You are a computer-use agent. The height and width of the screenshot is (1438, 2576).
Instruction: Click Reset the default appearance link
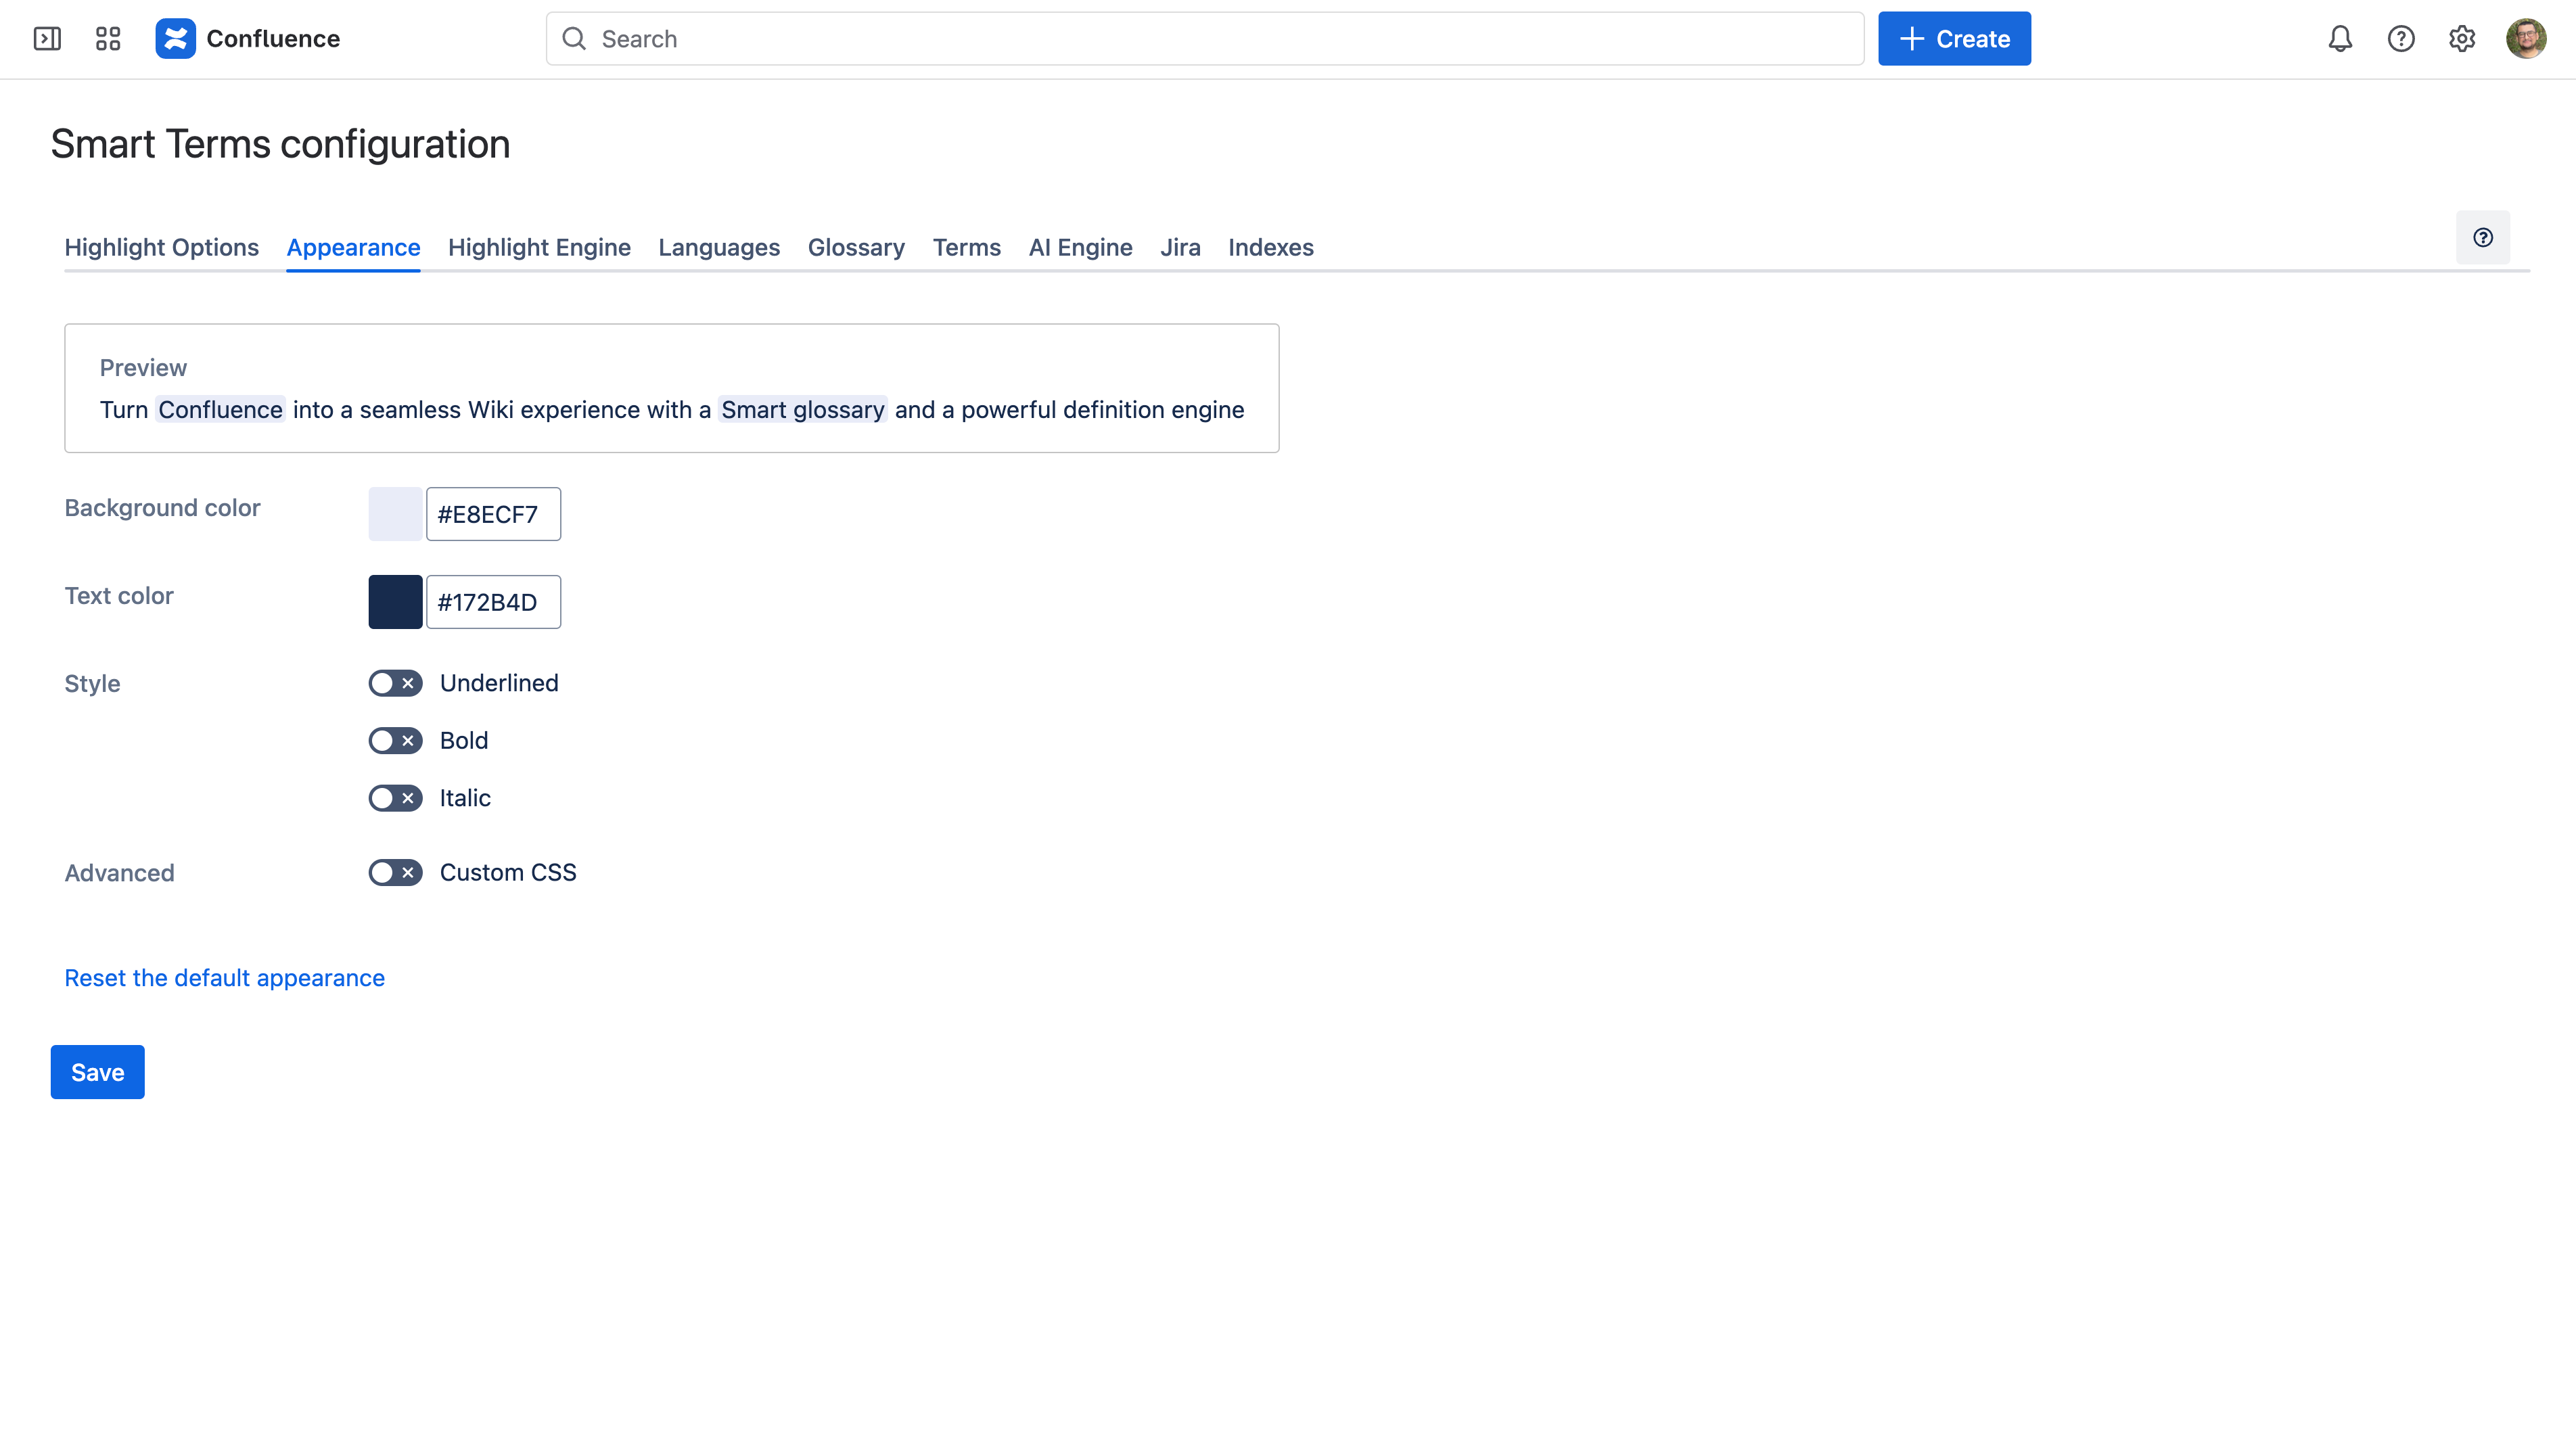[x=224, y=978]
